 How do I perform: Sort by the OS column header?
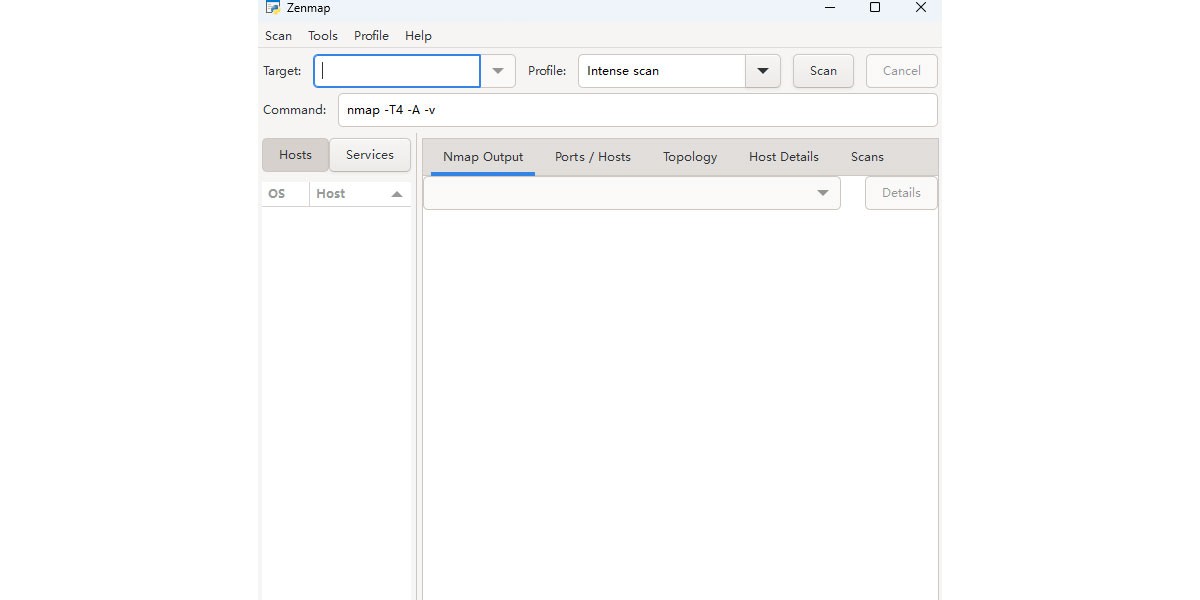tap(285, 194)
